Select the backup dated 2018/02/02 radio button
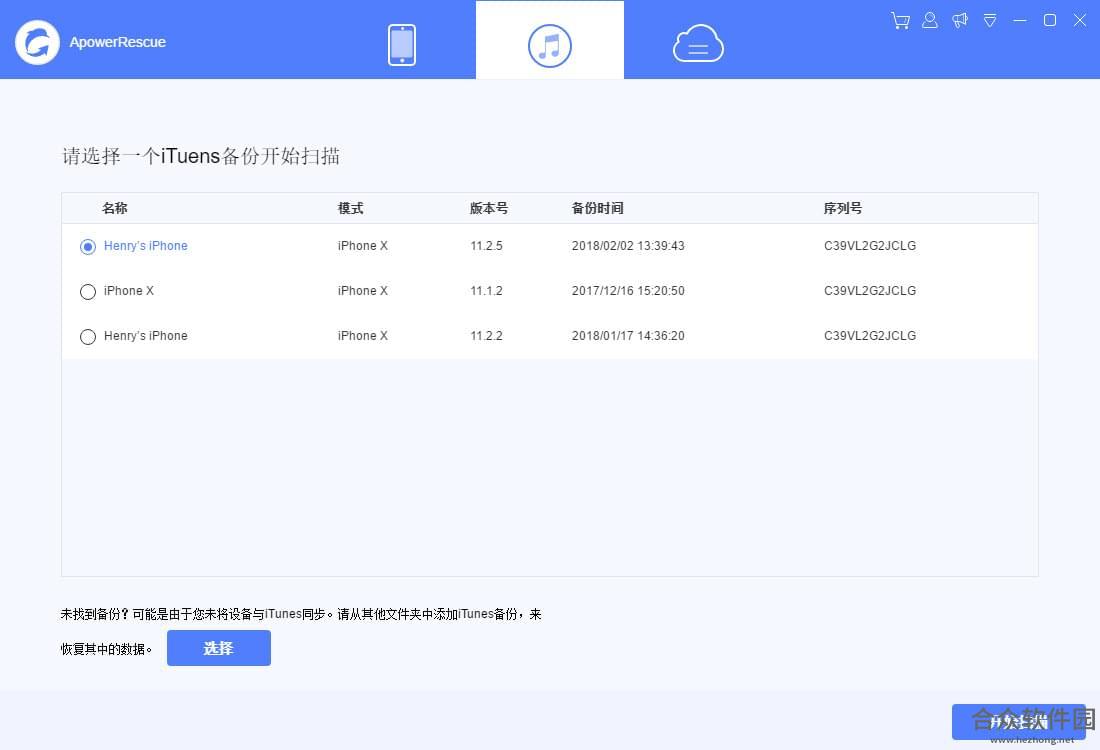 [x=88, y=247]
